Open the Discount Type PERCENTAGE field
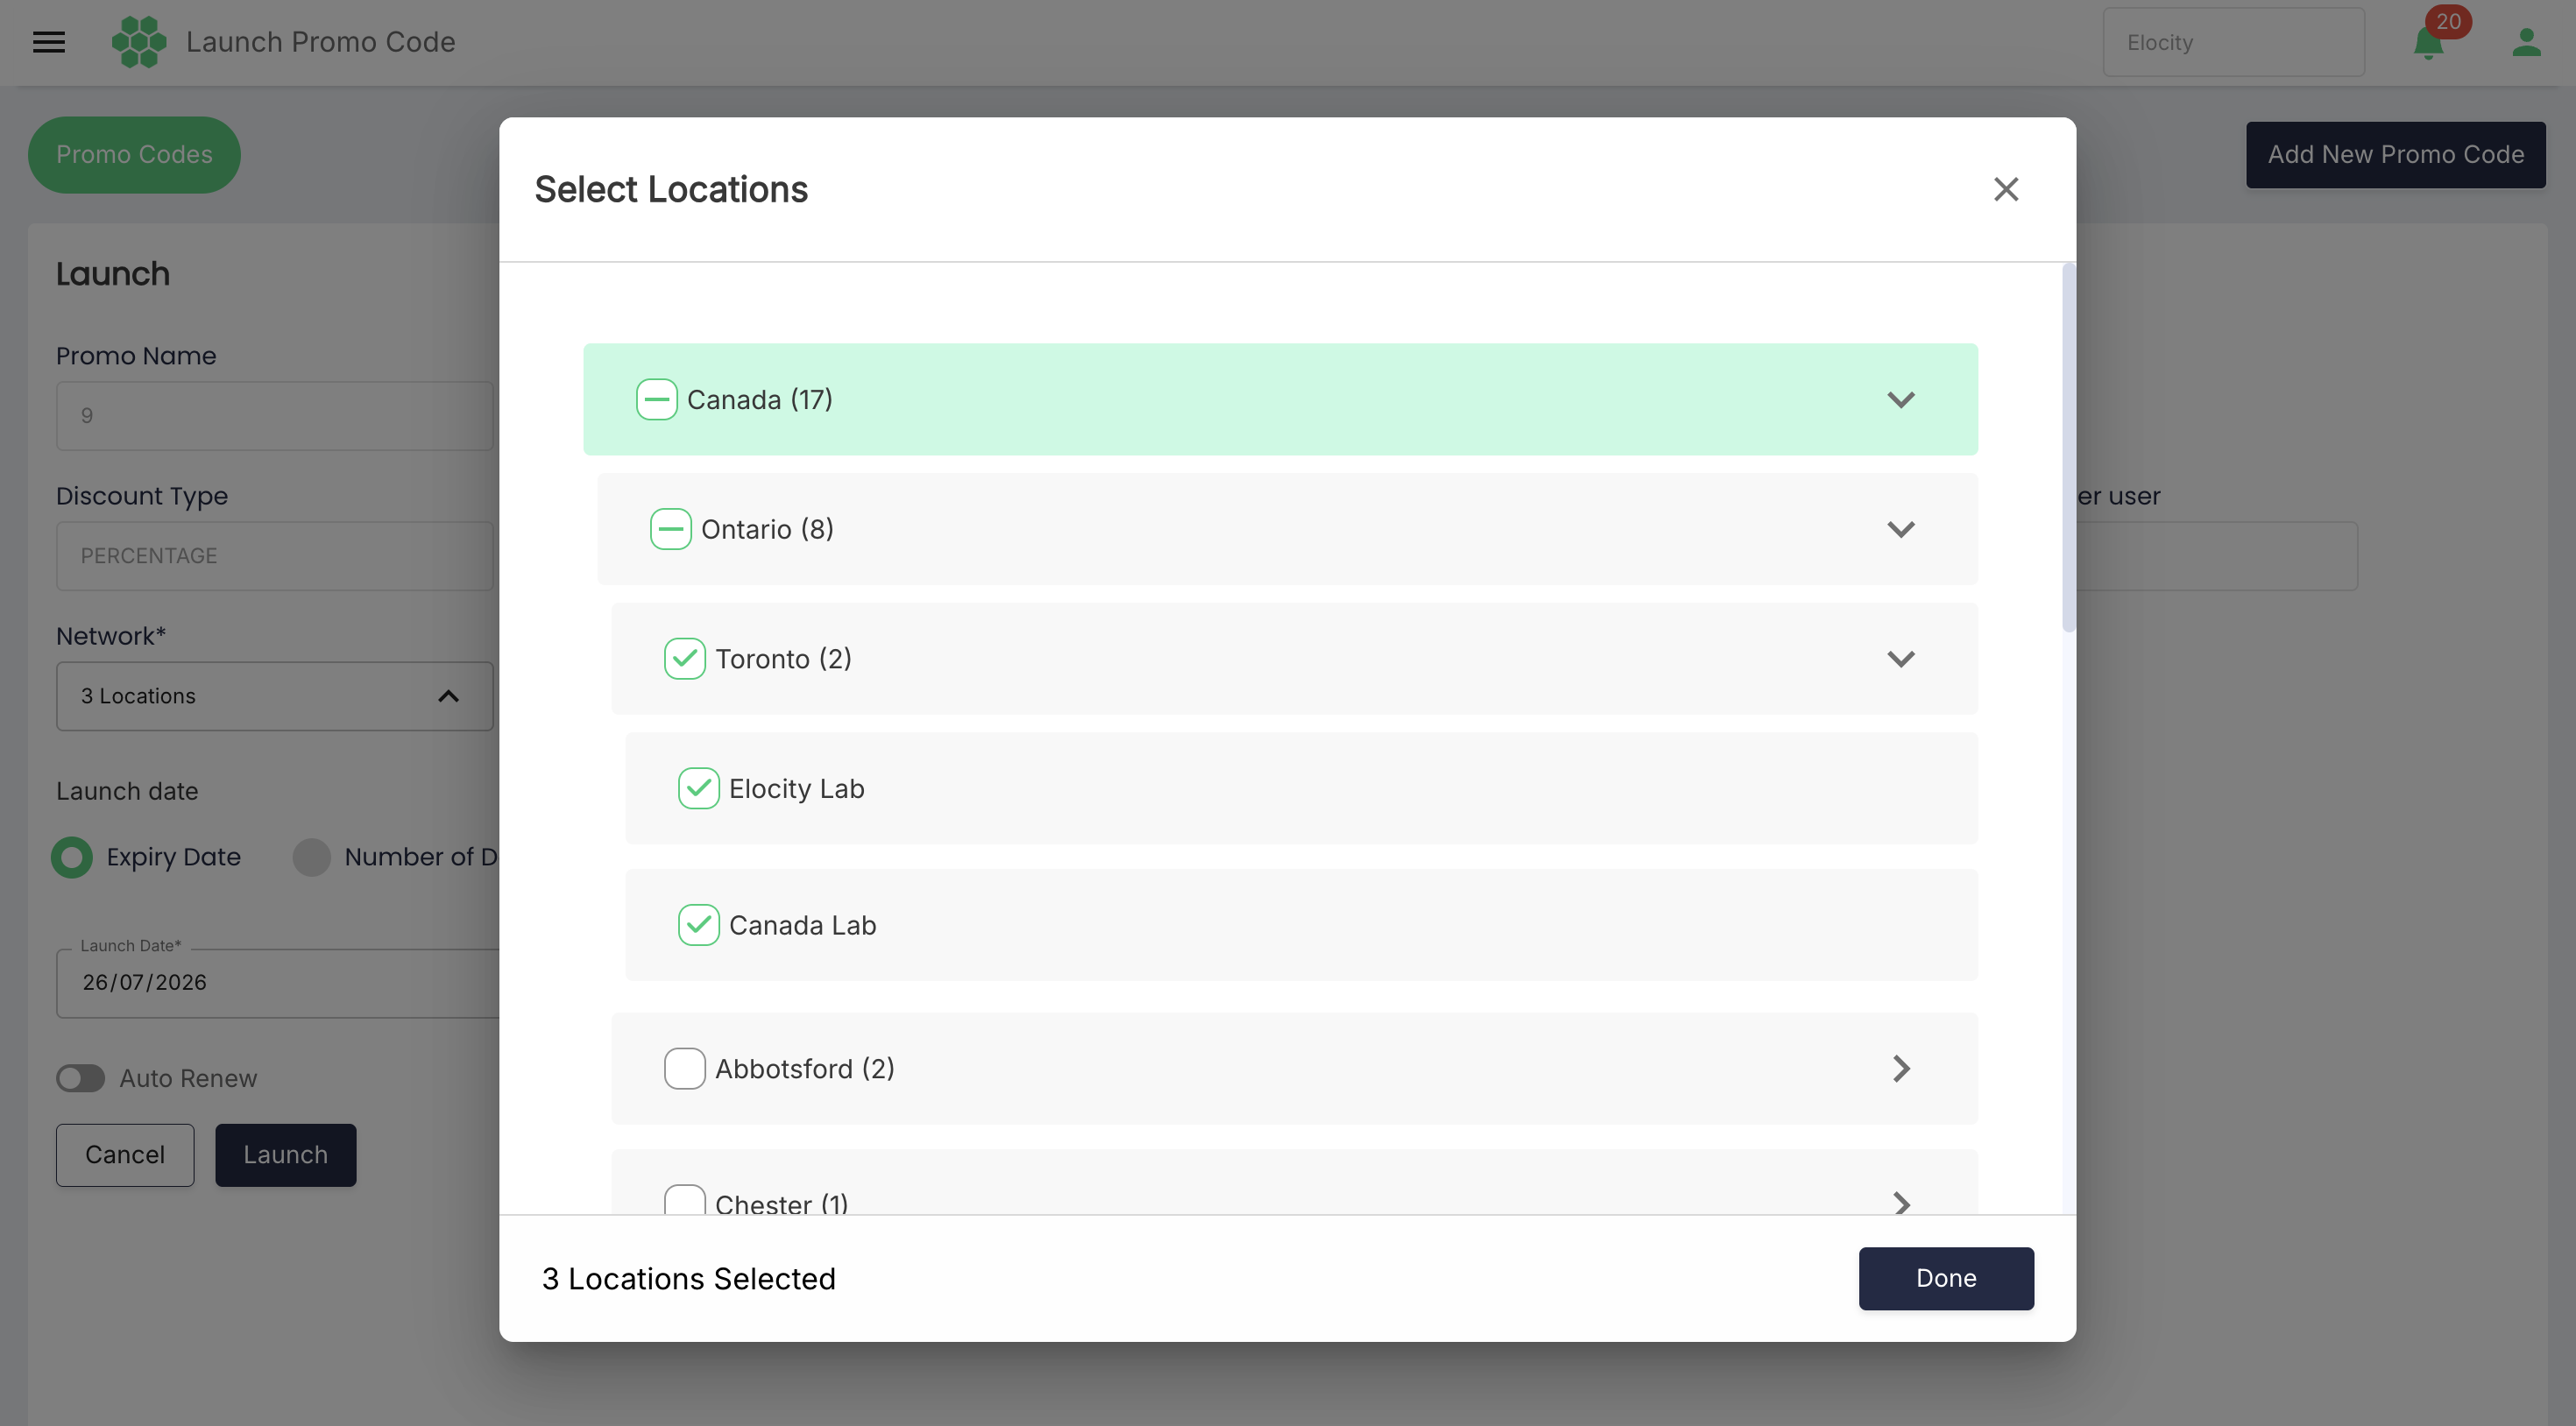The image size is (2576, 1426). 275,556
